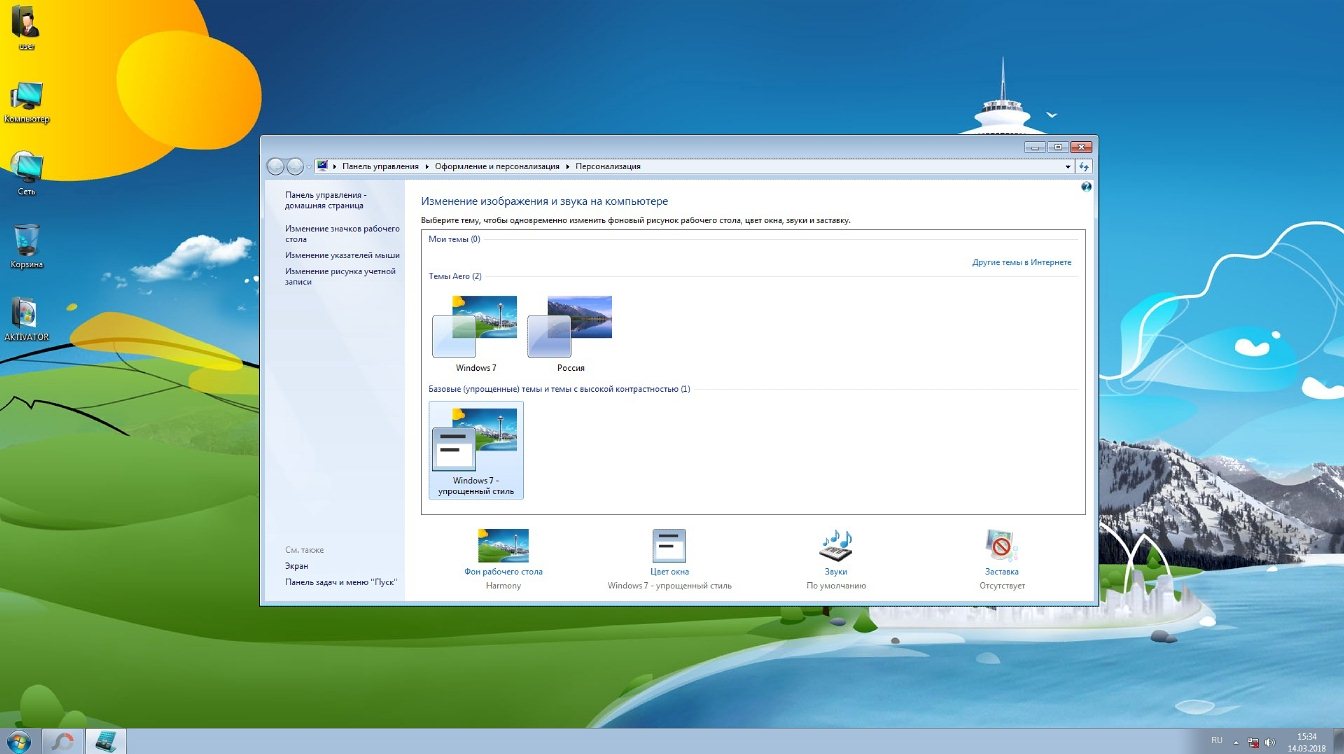Click the Заставка text link
1344x754 pixels.
coord(1002,572)
